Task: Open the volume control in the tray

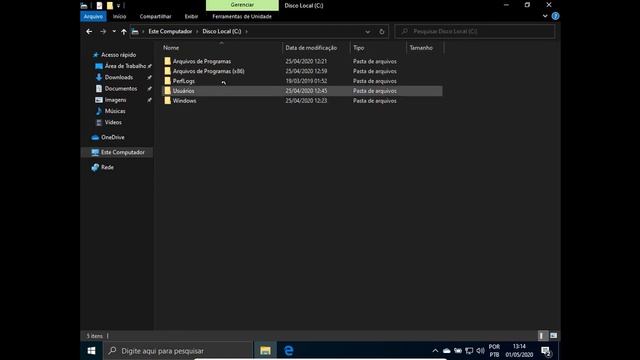Action: click(x=480, y=351)
